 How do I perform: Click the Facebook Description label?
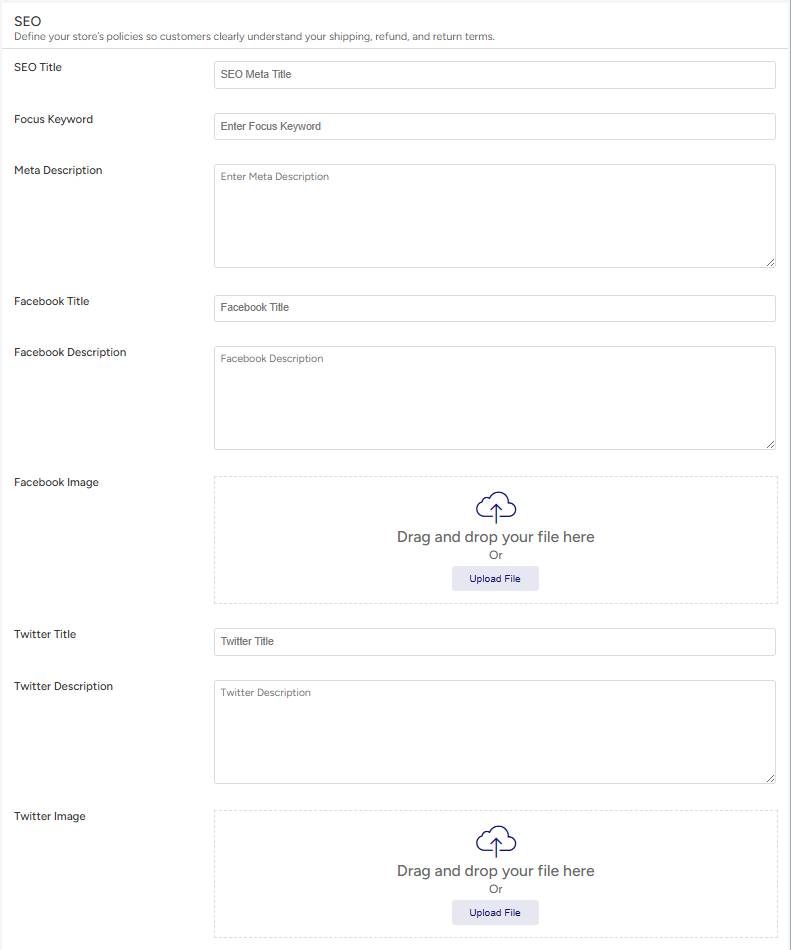(70, 352)
